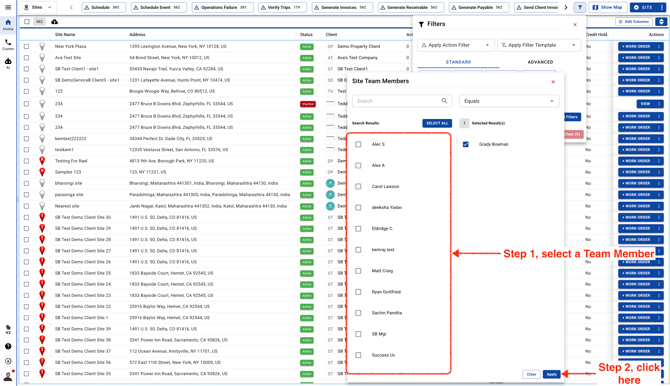Open the Operations Failure action tab

222,7
